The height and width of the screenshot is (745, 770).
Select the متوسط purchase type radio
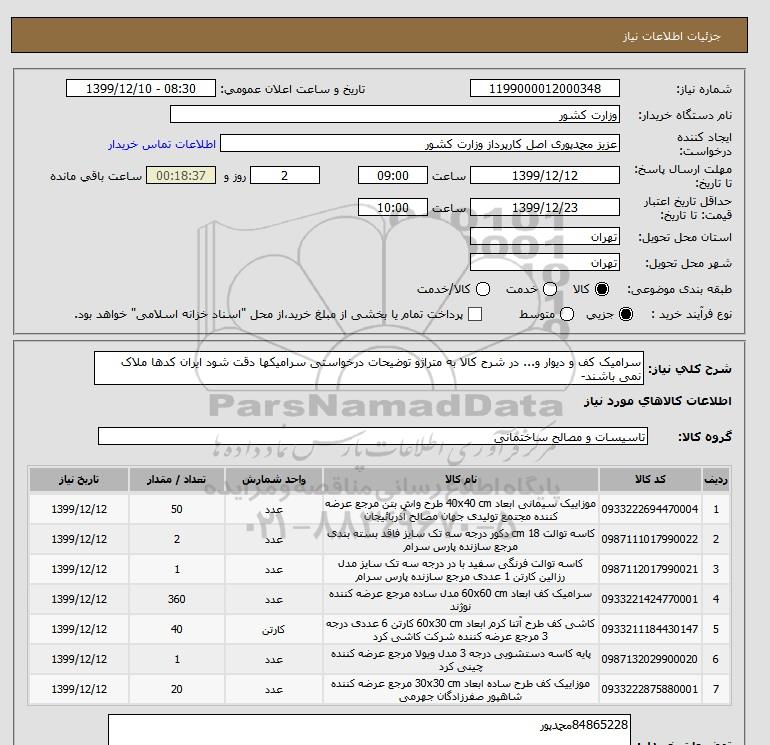point(567,314)
